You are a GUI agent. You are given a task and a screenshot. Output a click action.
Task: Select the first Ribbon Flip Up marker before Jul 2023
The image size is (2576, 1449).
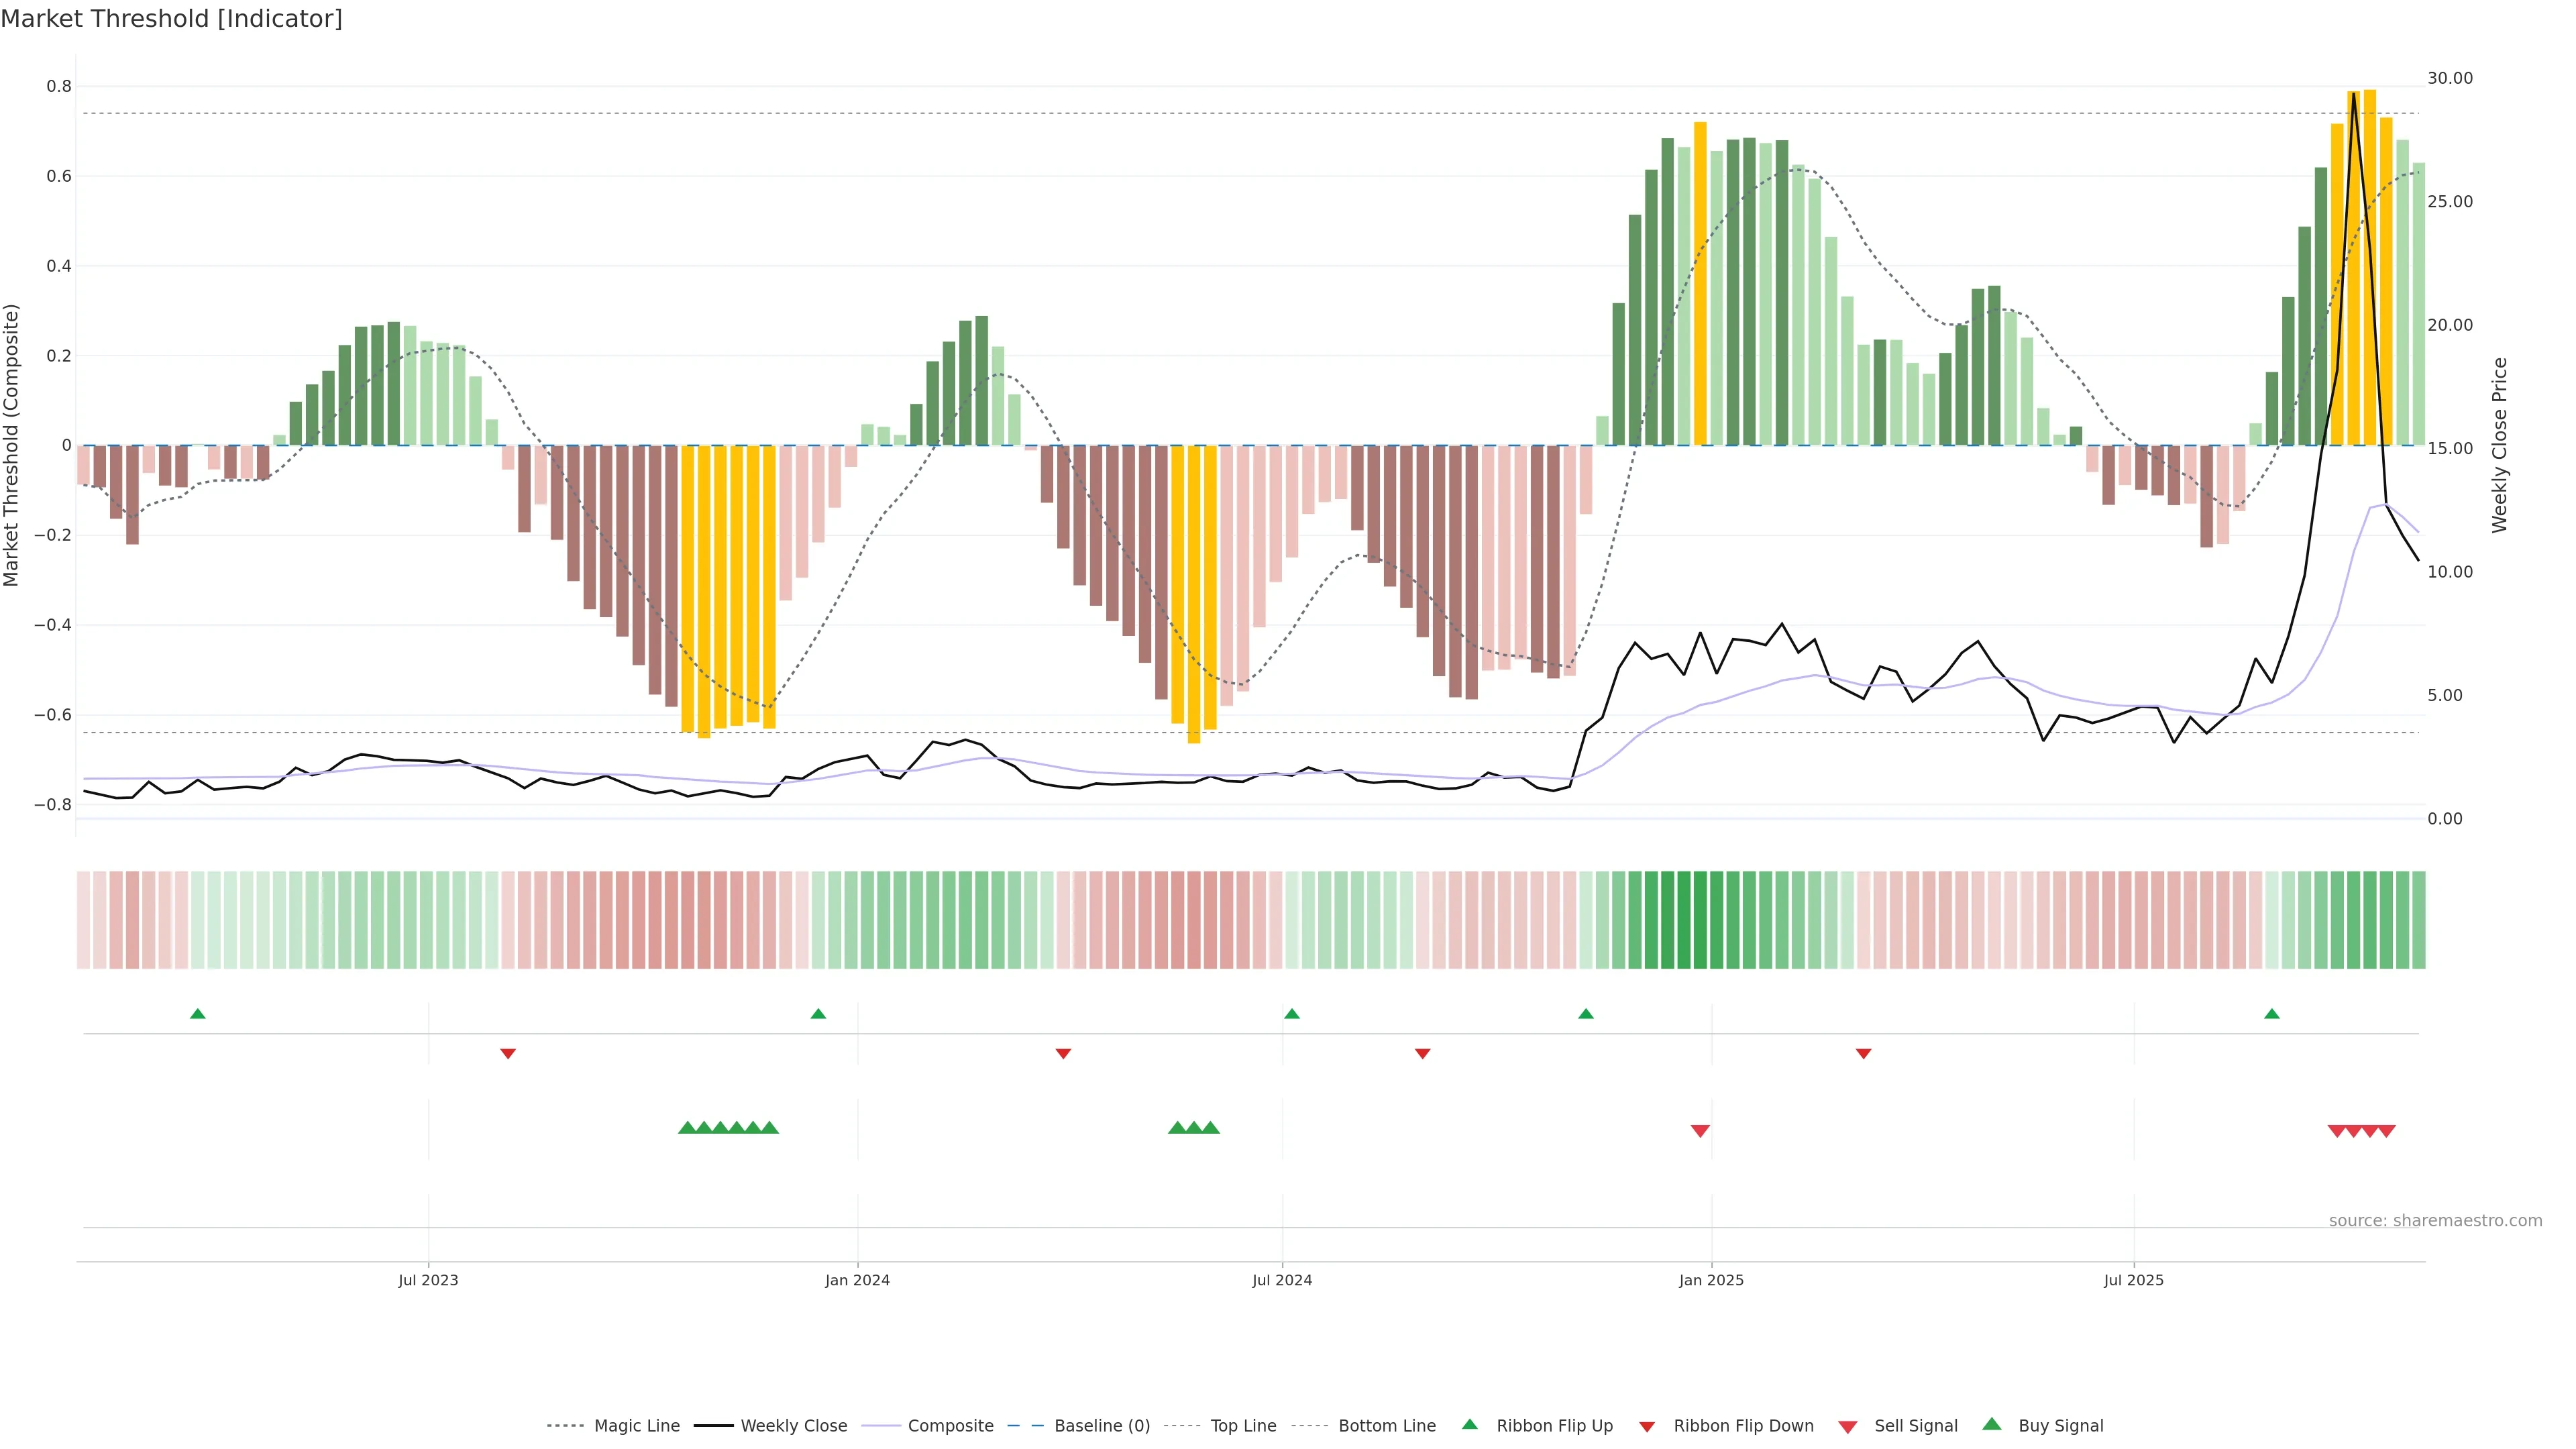(198, 1014)
